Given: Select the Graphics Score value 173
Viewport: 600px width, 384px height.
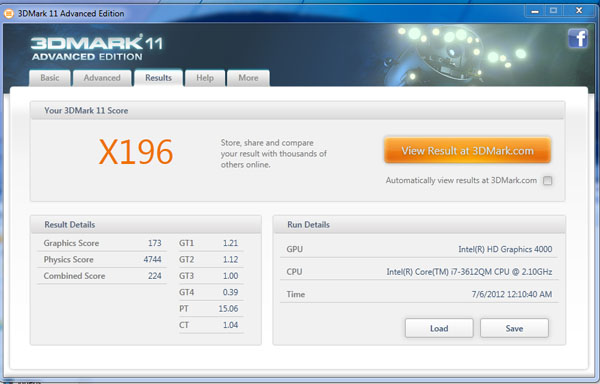Looking at the screenshot, I should [155, 243].
